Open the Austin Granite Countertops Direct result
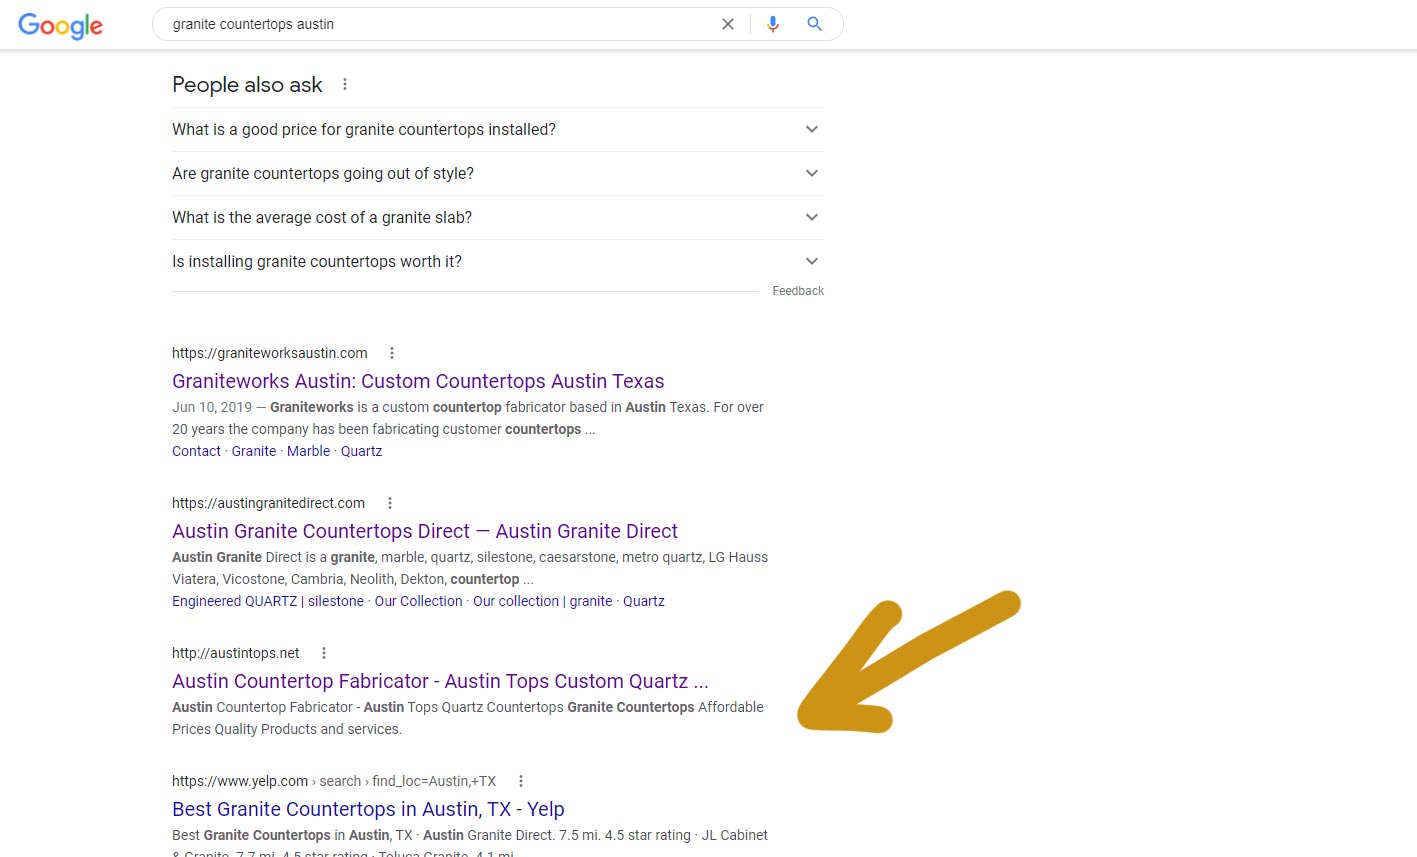This screenshot has height=857, width=1417. [425, 531]
